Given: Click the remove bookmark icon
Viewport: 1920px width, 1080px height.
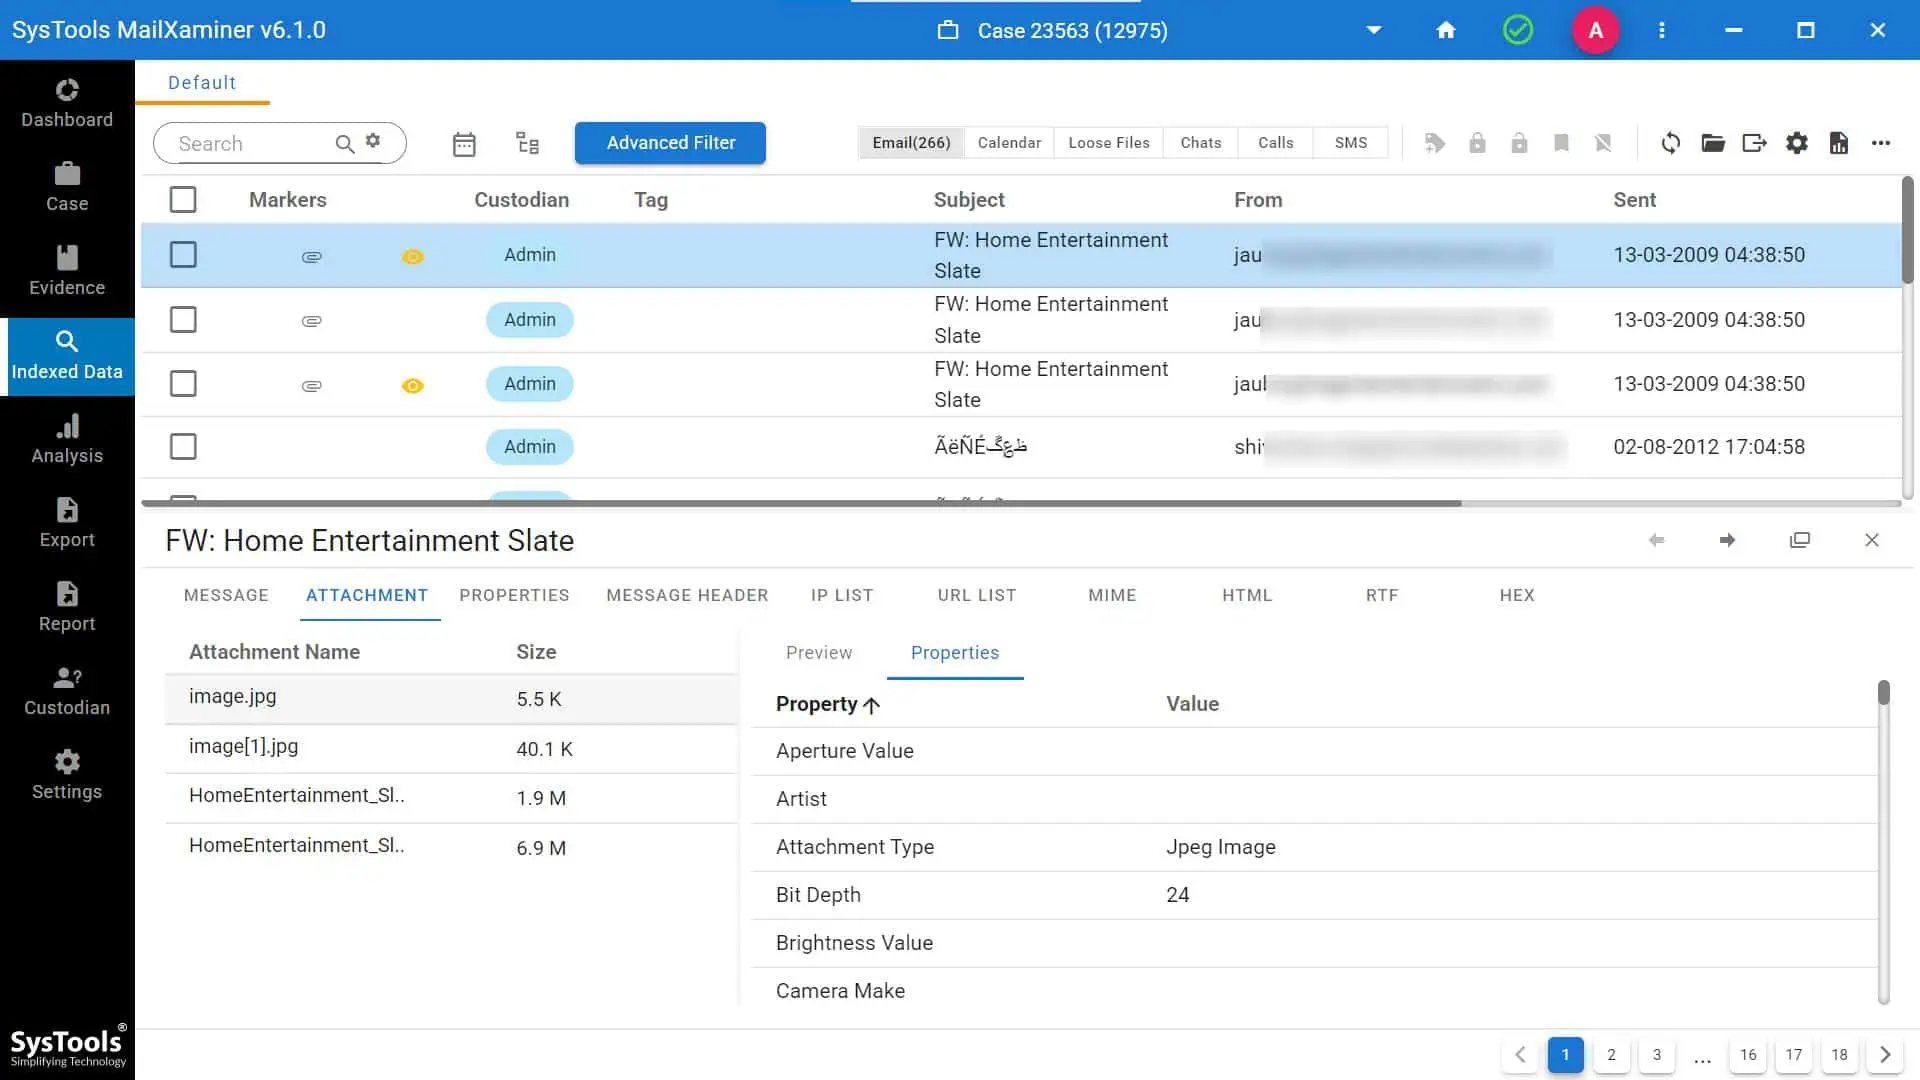Looking at the screenshot, I should coord(1603,143).
